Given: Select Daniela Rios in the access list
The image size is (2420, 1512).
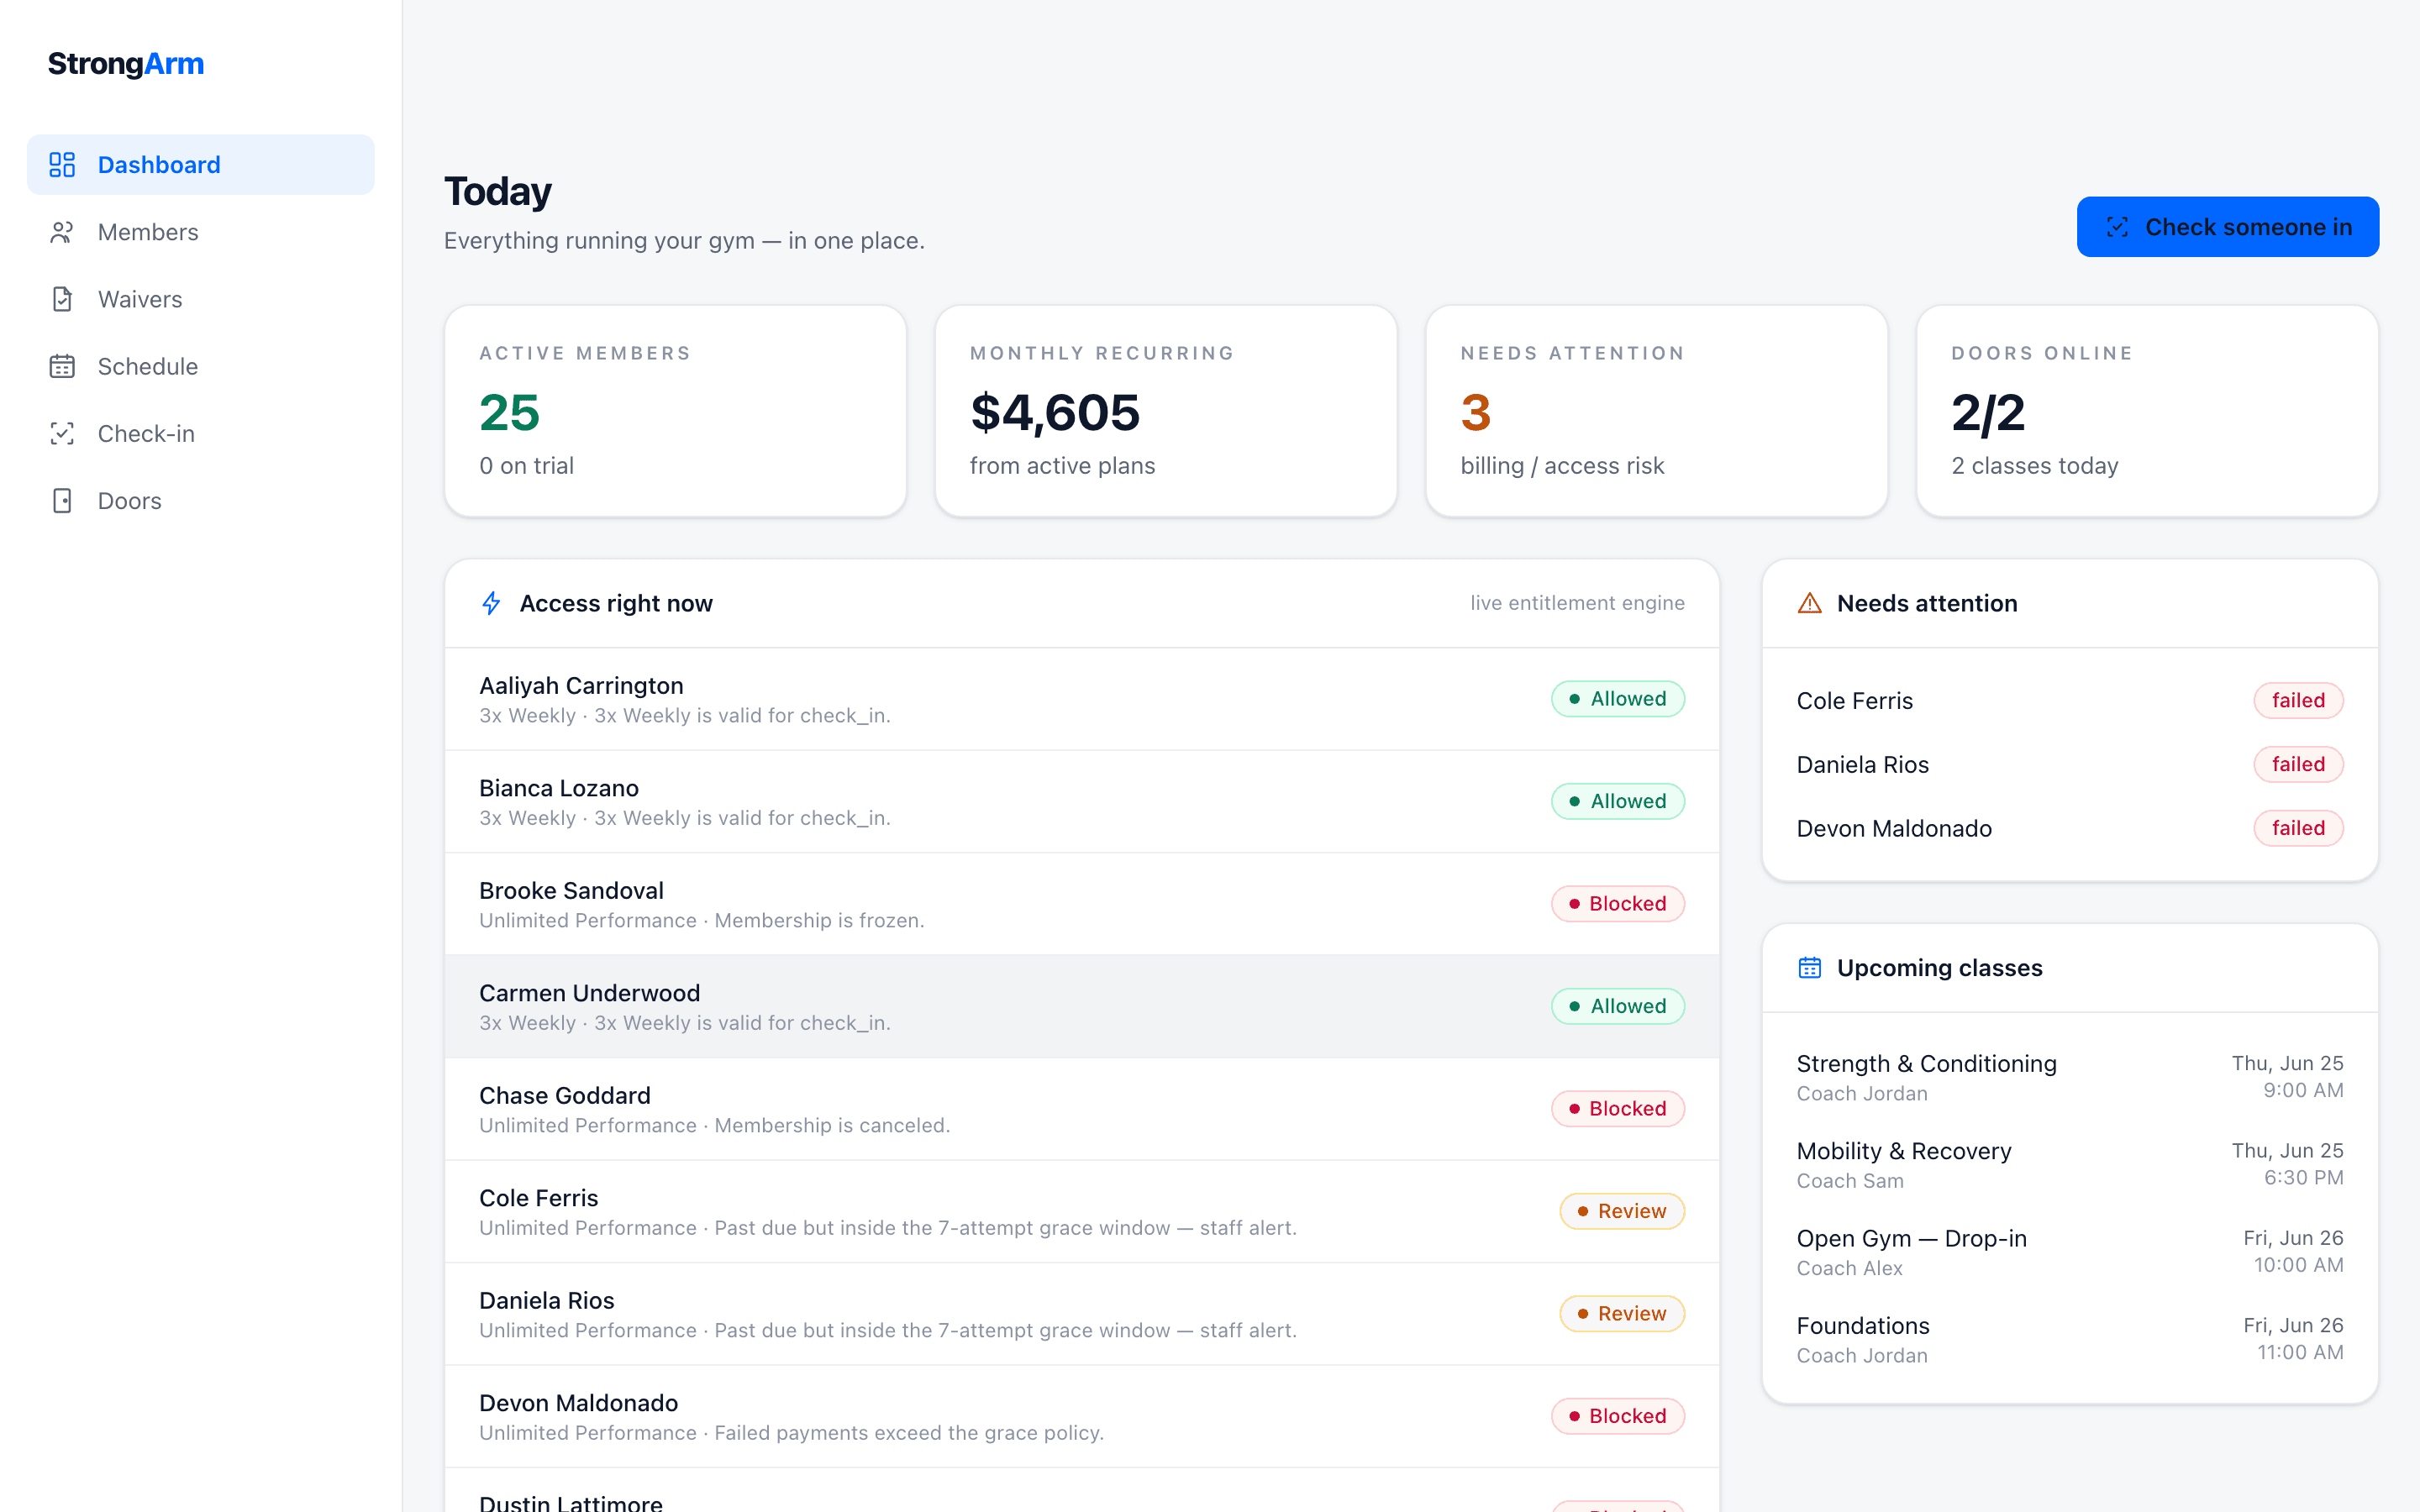Looking at the screenshot, I should (x=1082, y=1314).
